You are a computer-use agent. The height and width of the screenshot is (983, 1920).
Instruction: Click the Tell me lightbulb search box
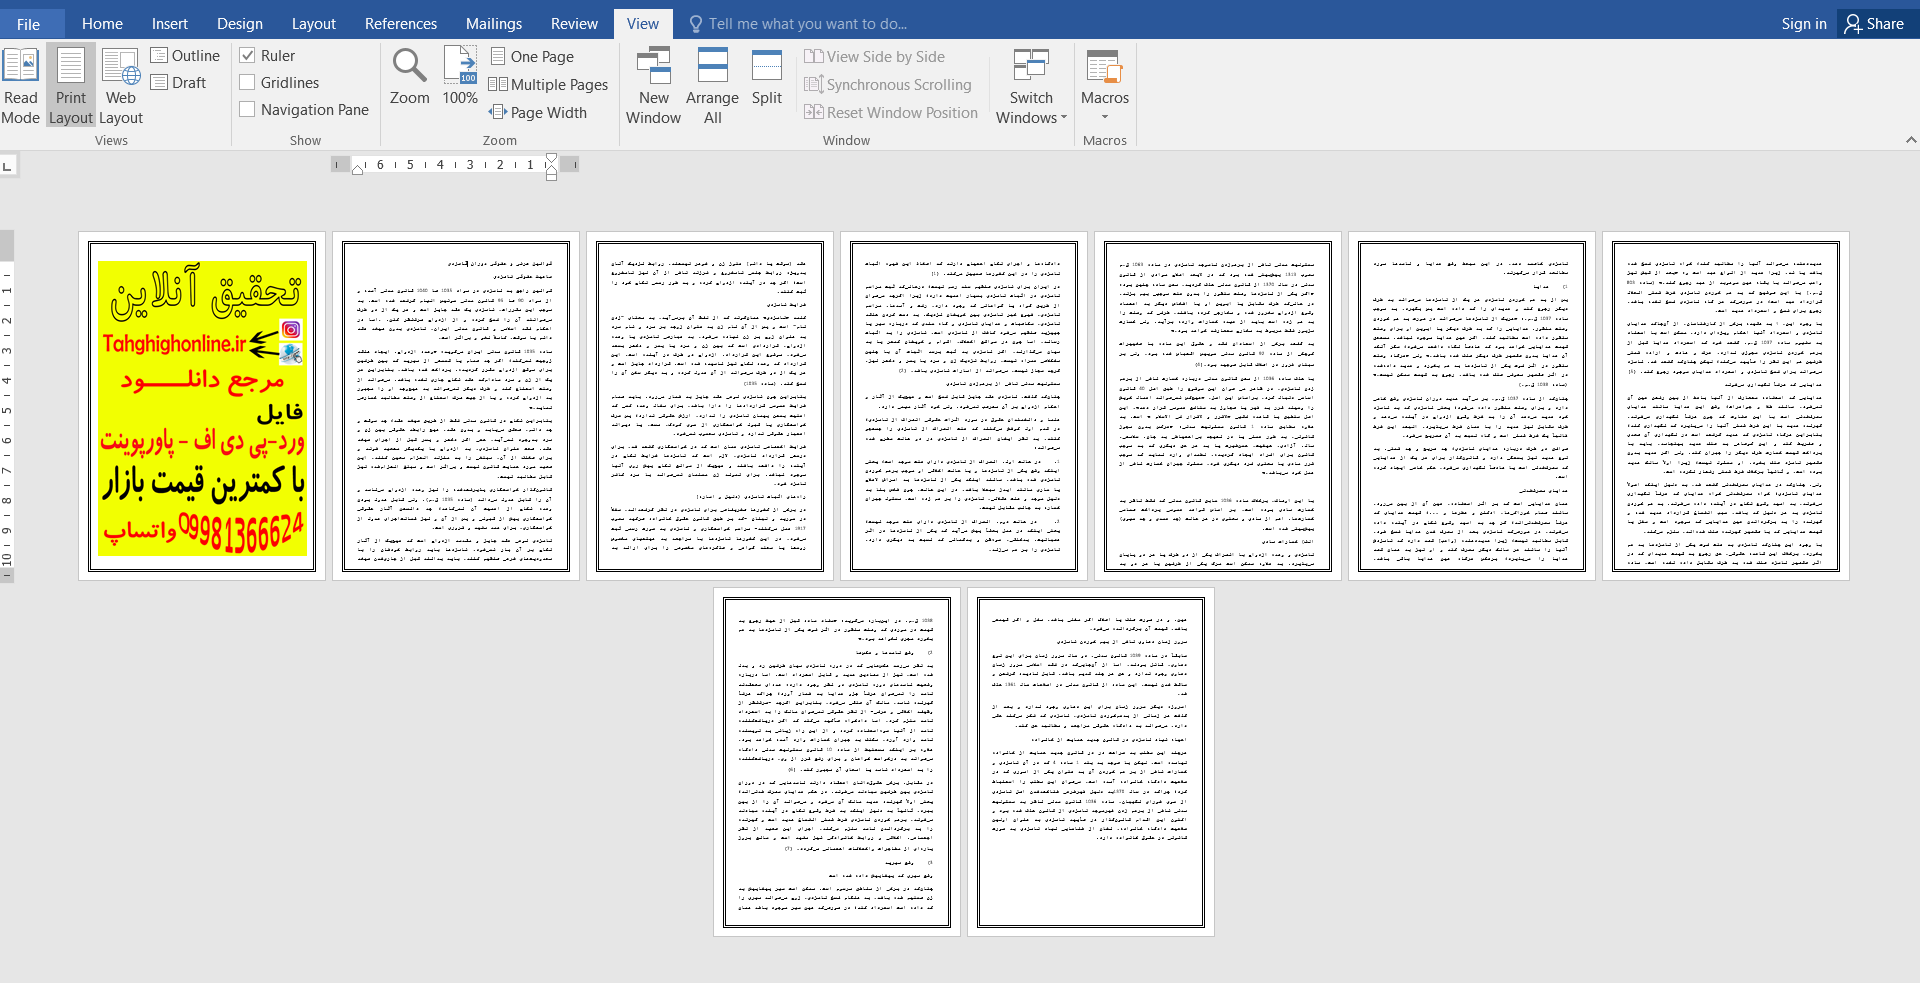pos(800,24)
